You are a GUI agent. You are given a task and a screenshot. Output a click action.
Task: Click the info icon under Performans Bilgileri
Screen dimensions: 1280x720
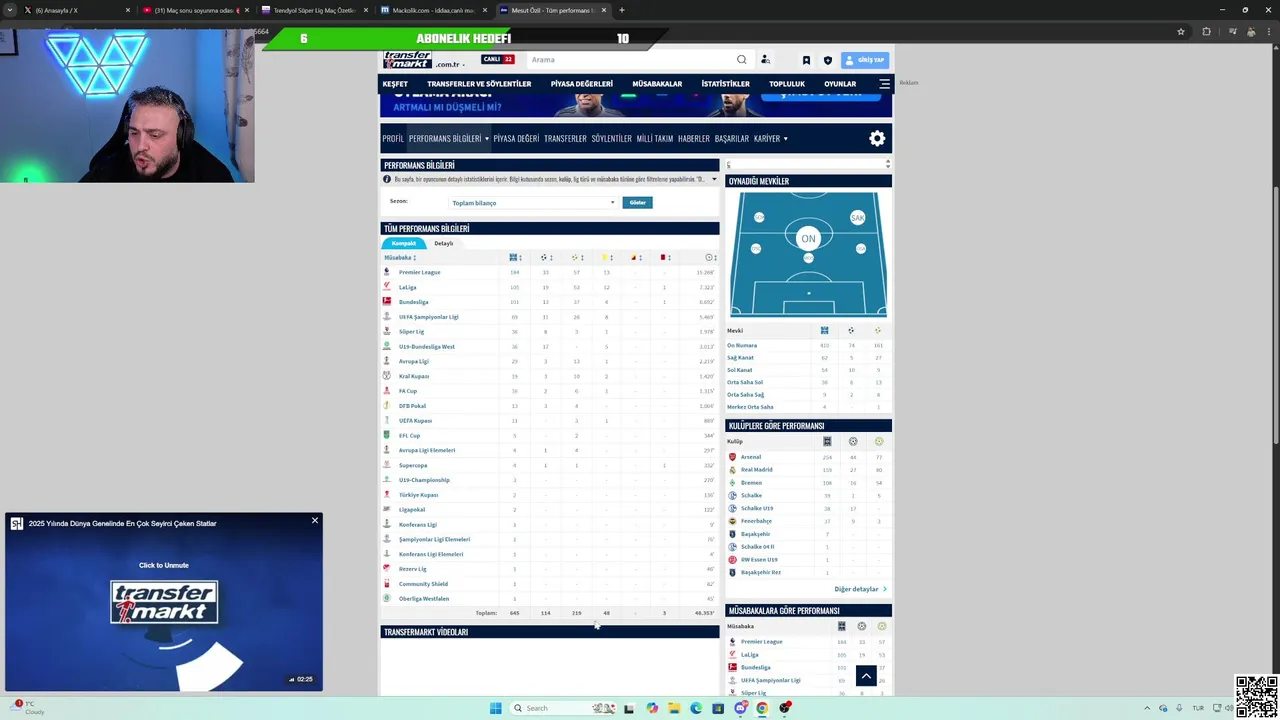click(x=387, y=179)
